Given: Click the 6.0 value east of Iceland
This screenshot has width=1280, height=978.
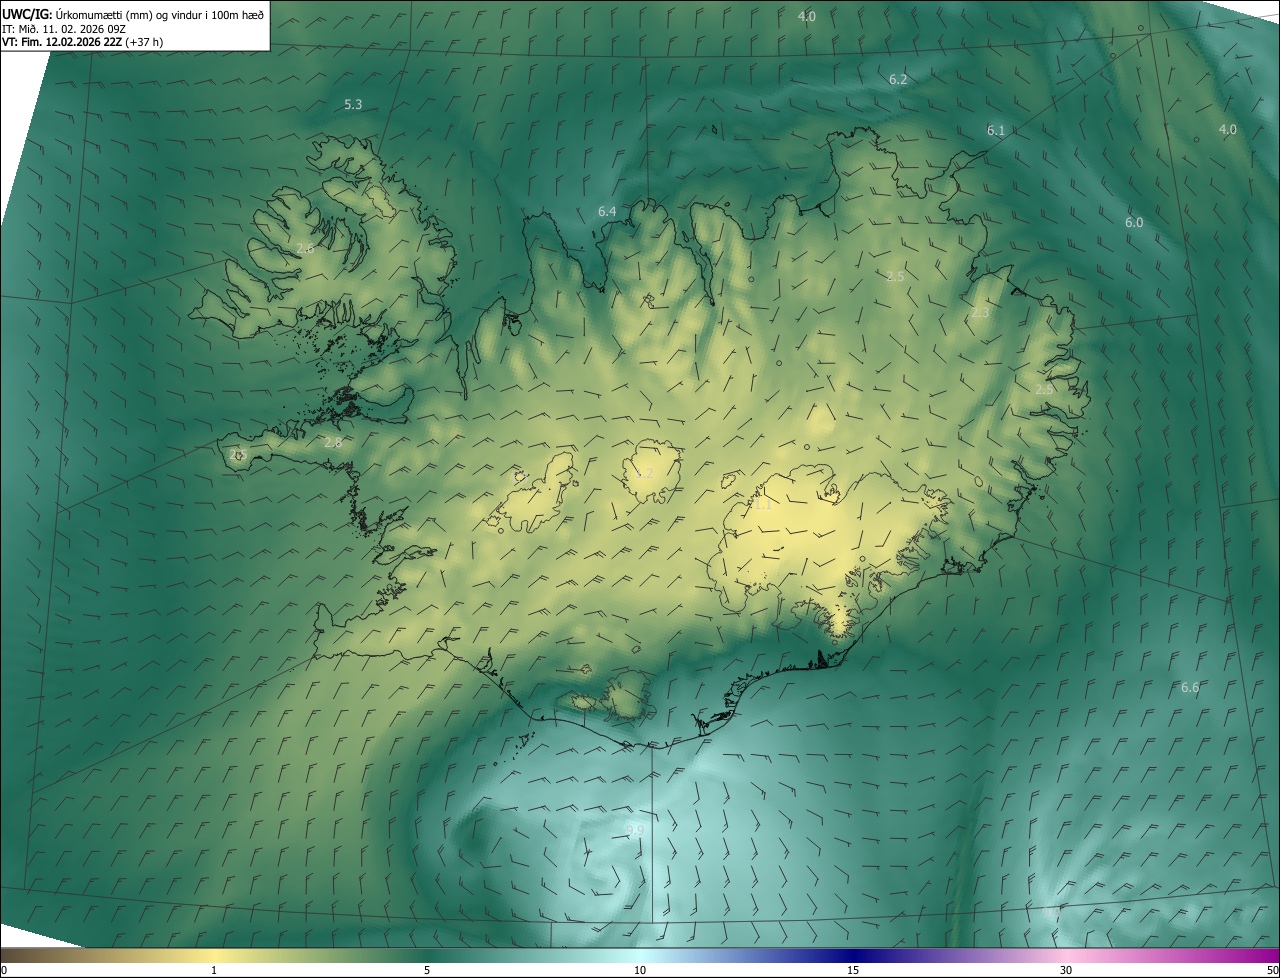Looking at the screenshot, I should (1134, 223).
